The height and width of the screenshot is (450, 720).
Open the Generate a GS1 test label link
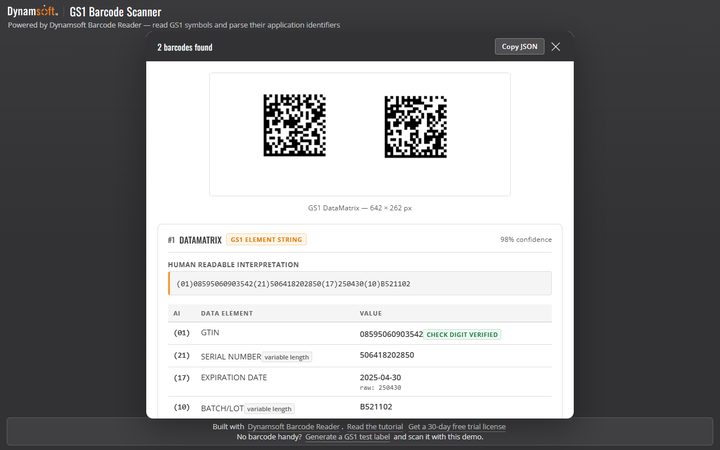[x=348, y=437]
